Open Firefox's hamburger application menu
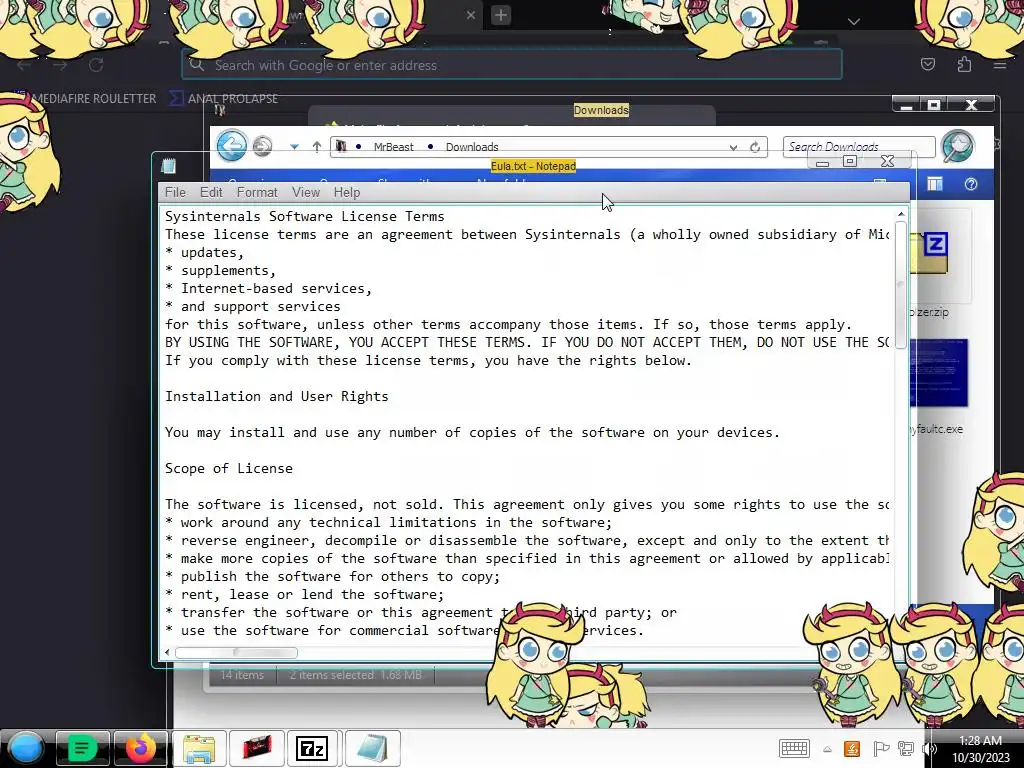1024x768 pixels. point(1000,65)
